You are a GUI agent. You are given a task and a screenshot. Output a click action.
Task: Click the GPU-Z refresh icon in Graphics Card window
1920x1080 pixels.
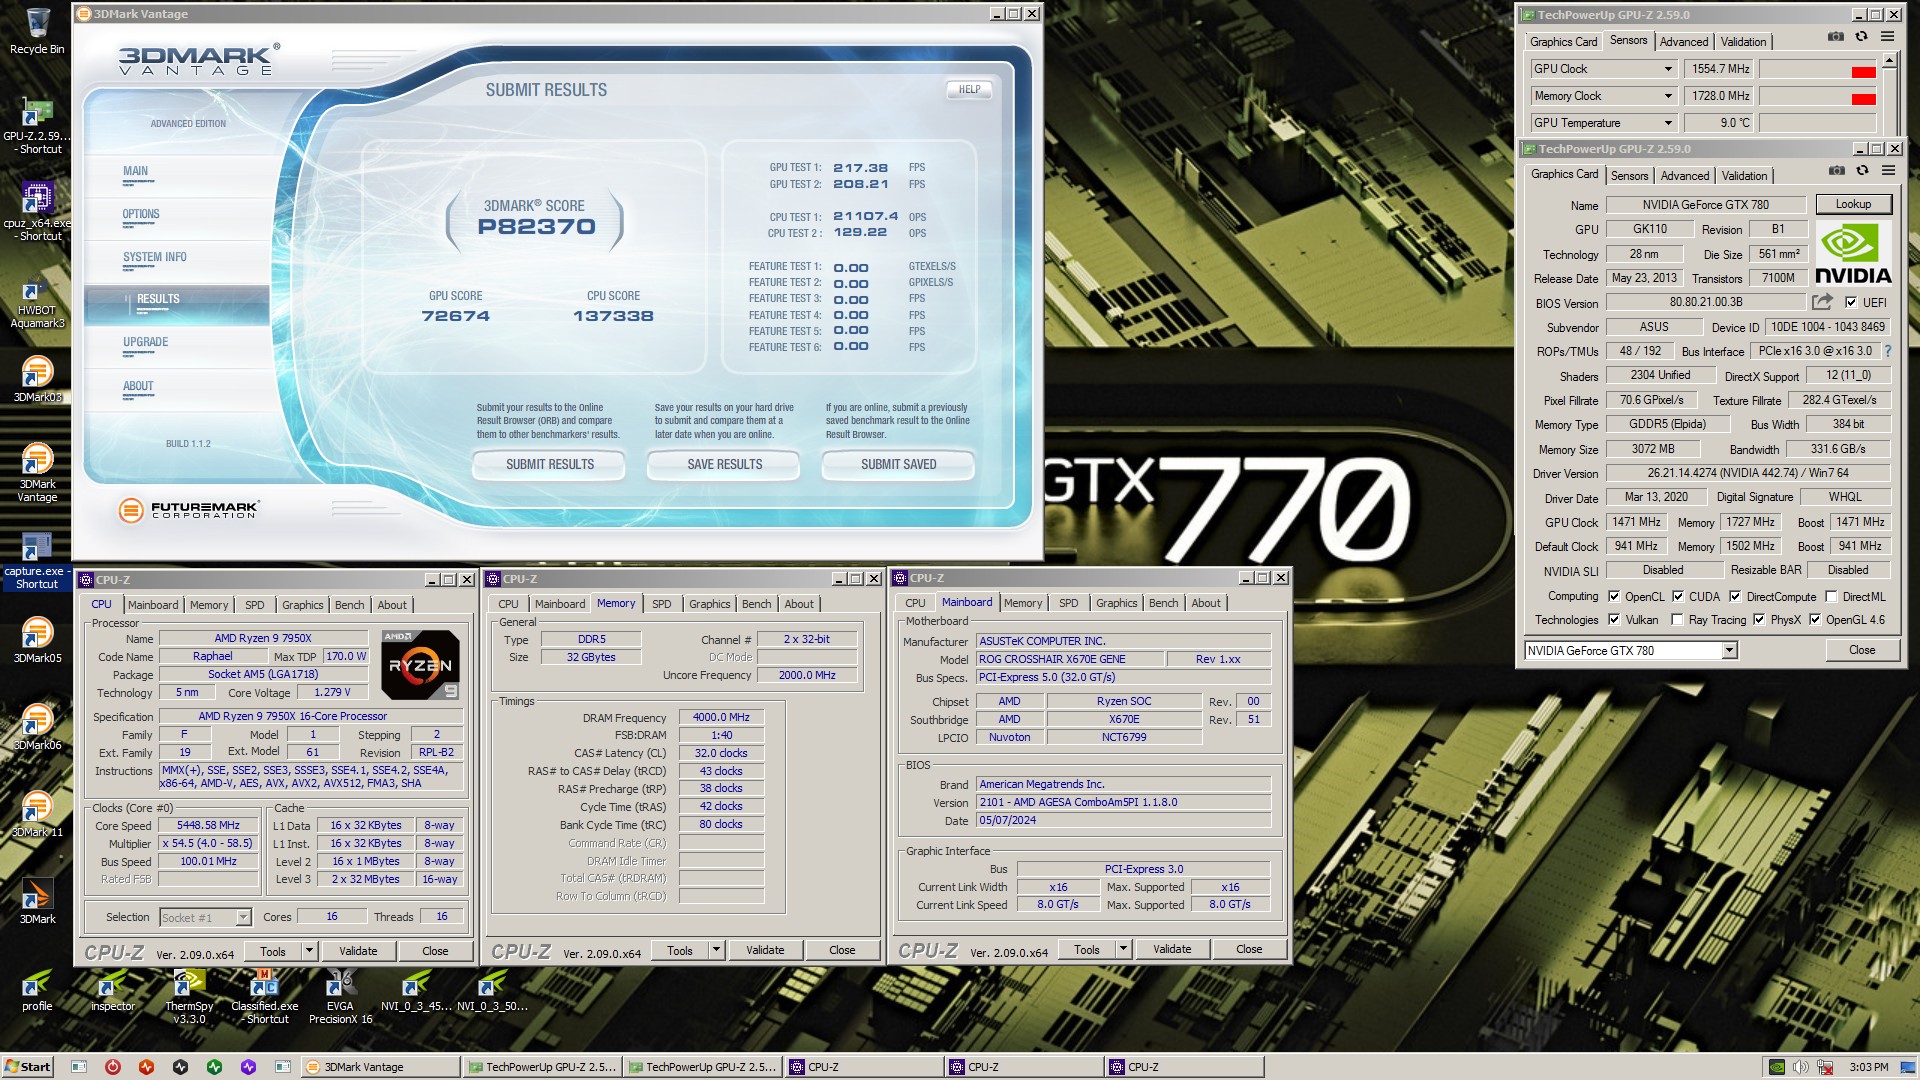click(1862, 171)
